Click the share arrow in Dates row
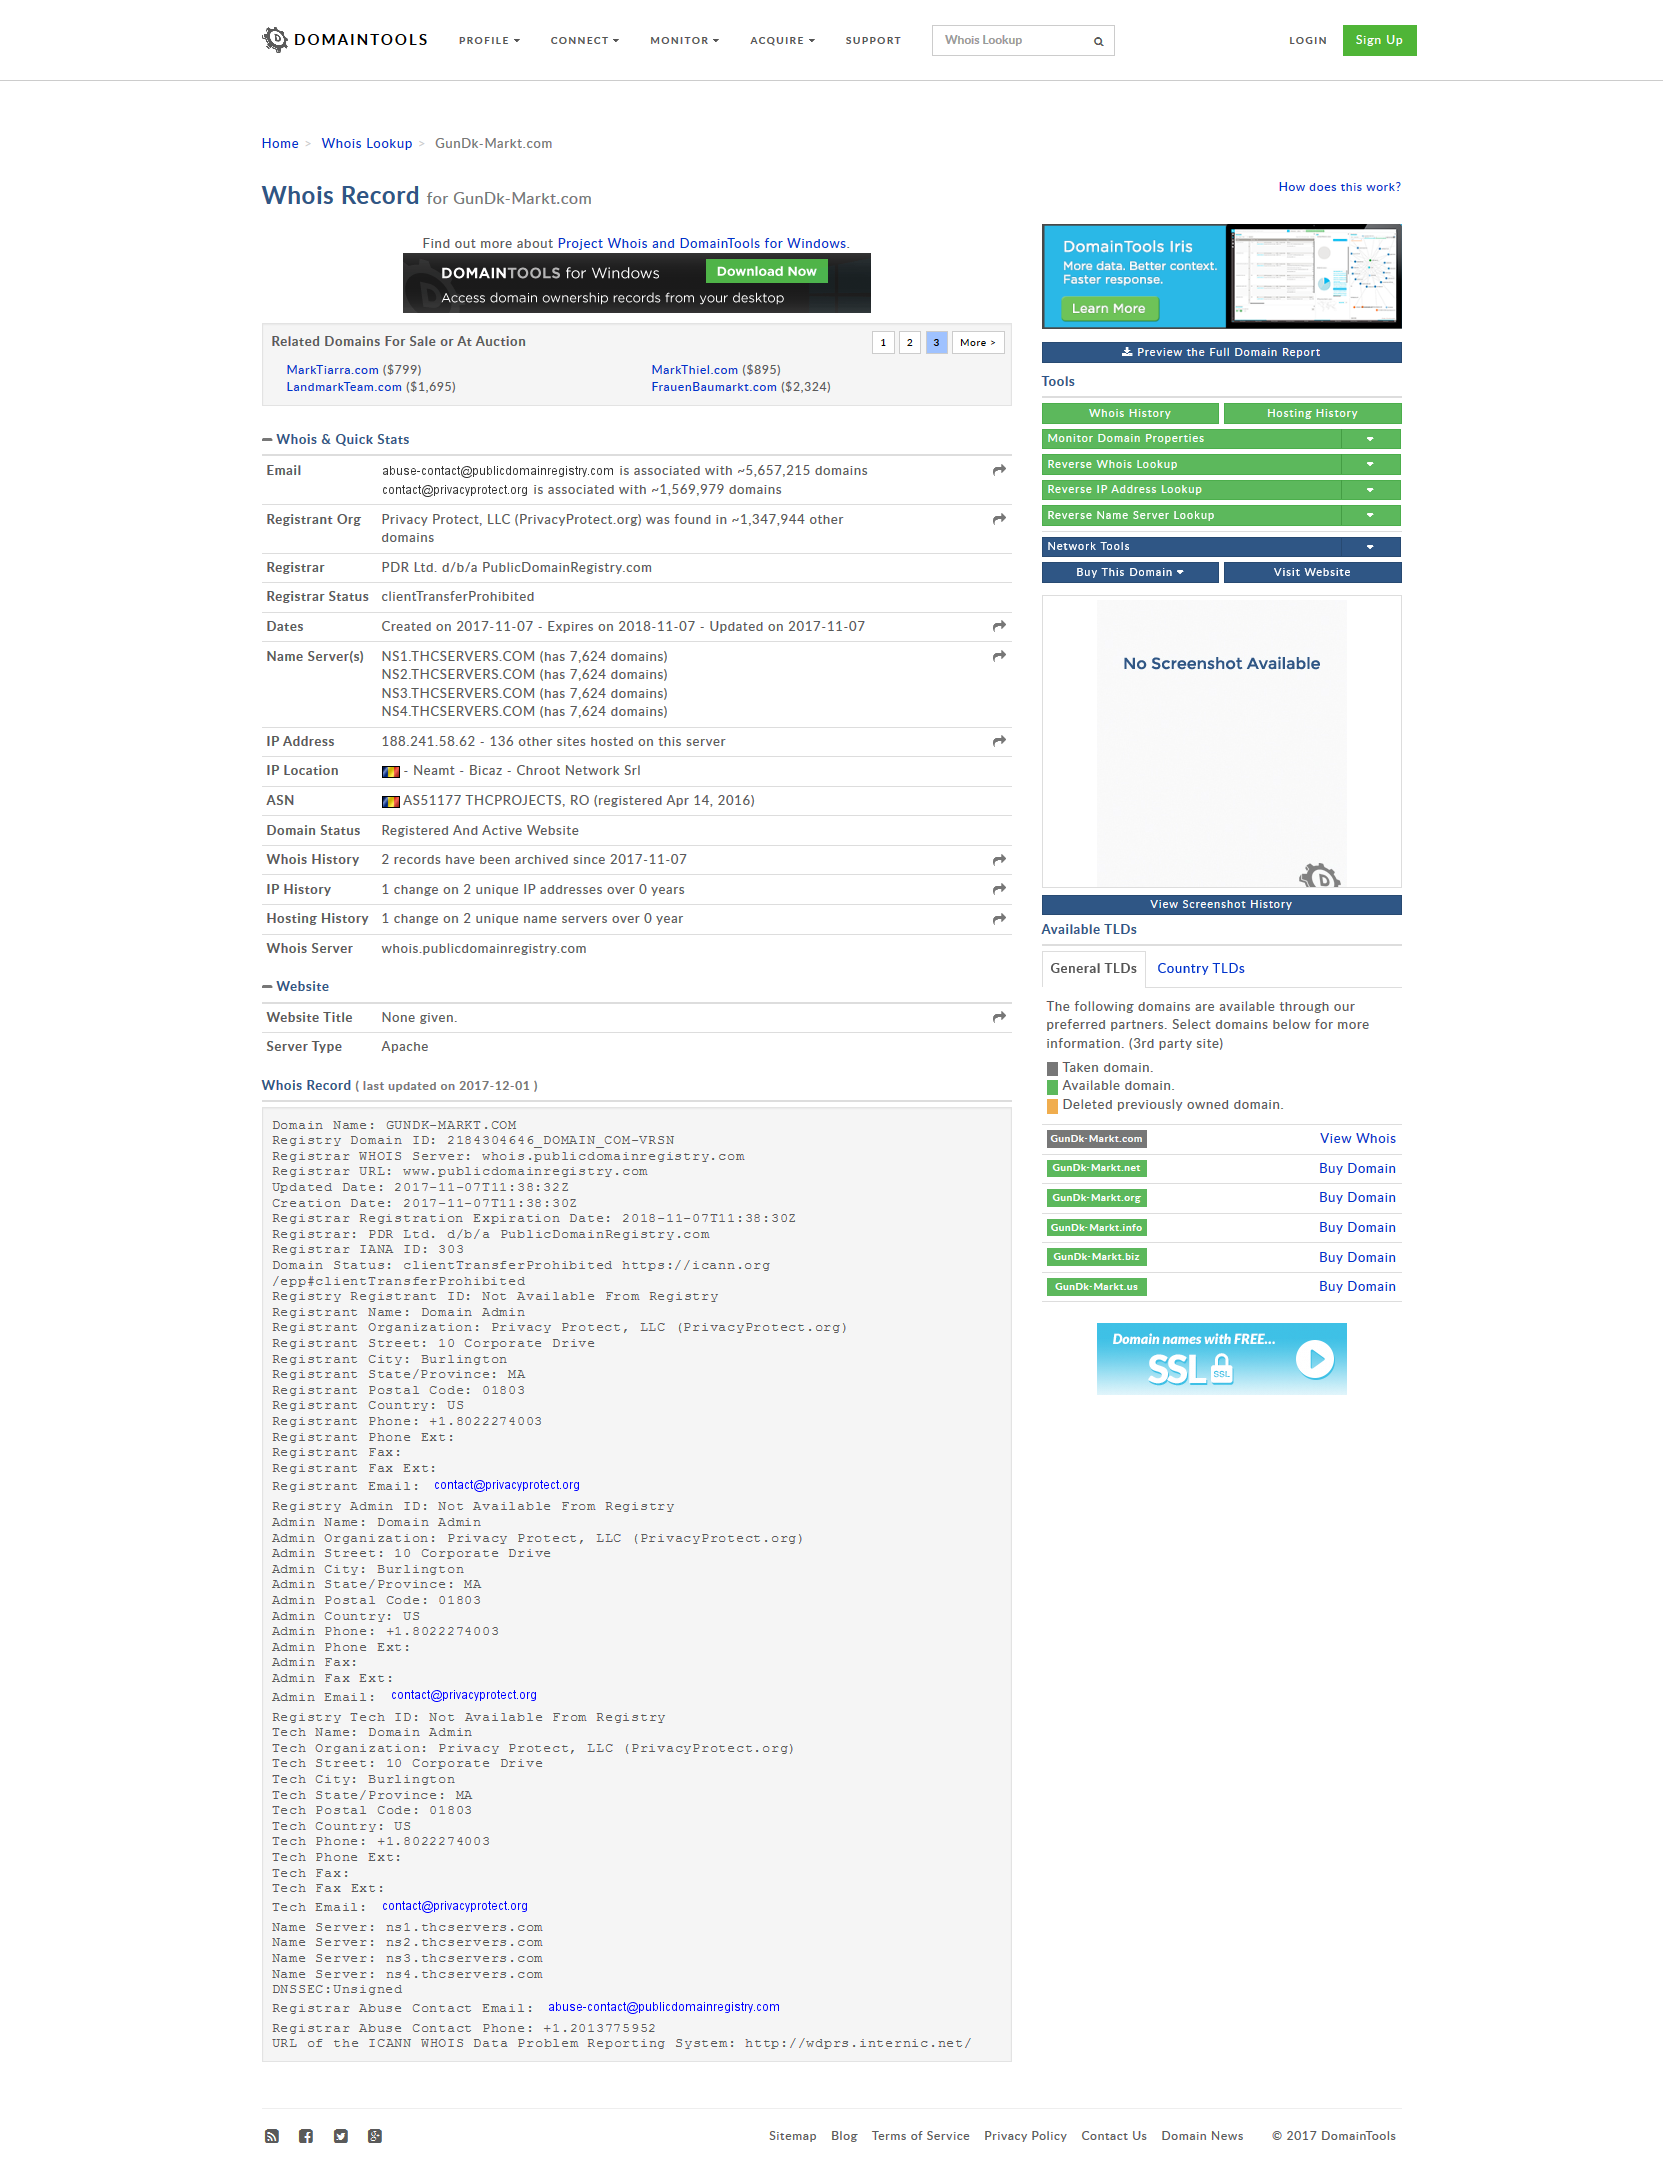The width and height of the screenshot is (1663, 2162). (998, 626)
